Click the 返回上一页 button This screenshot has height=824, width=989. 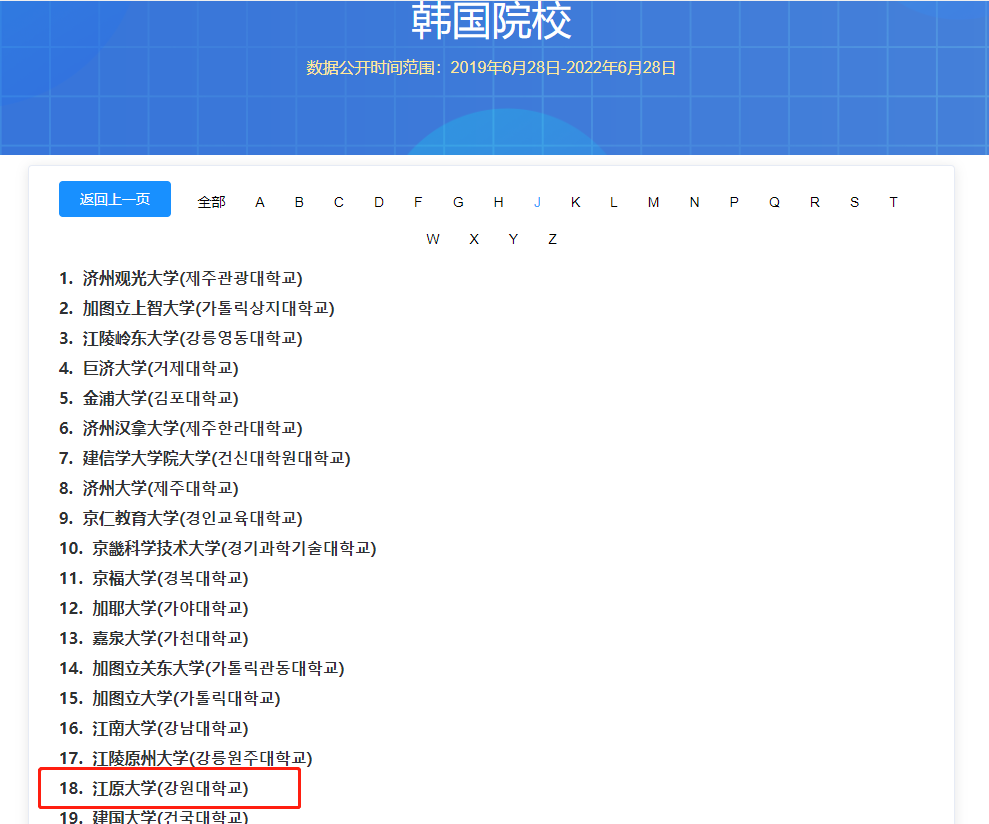(x=114, y=200)
